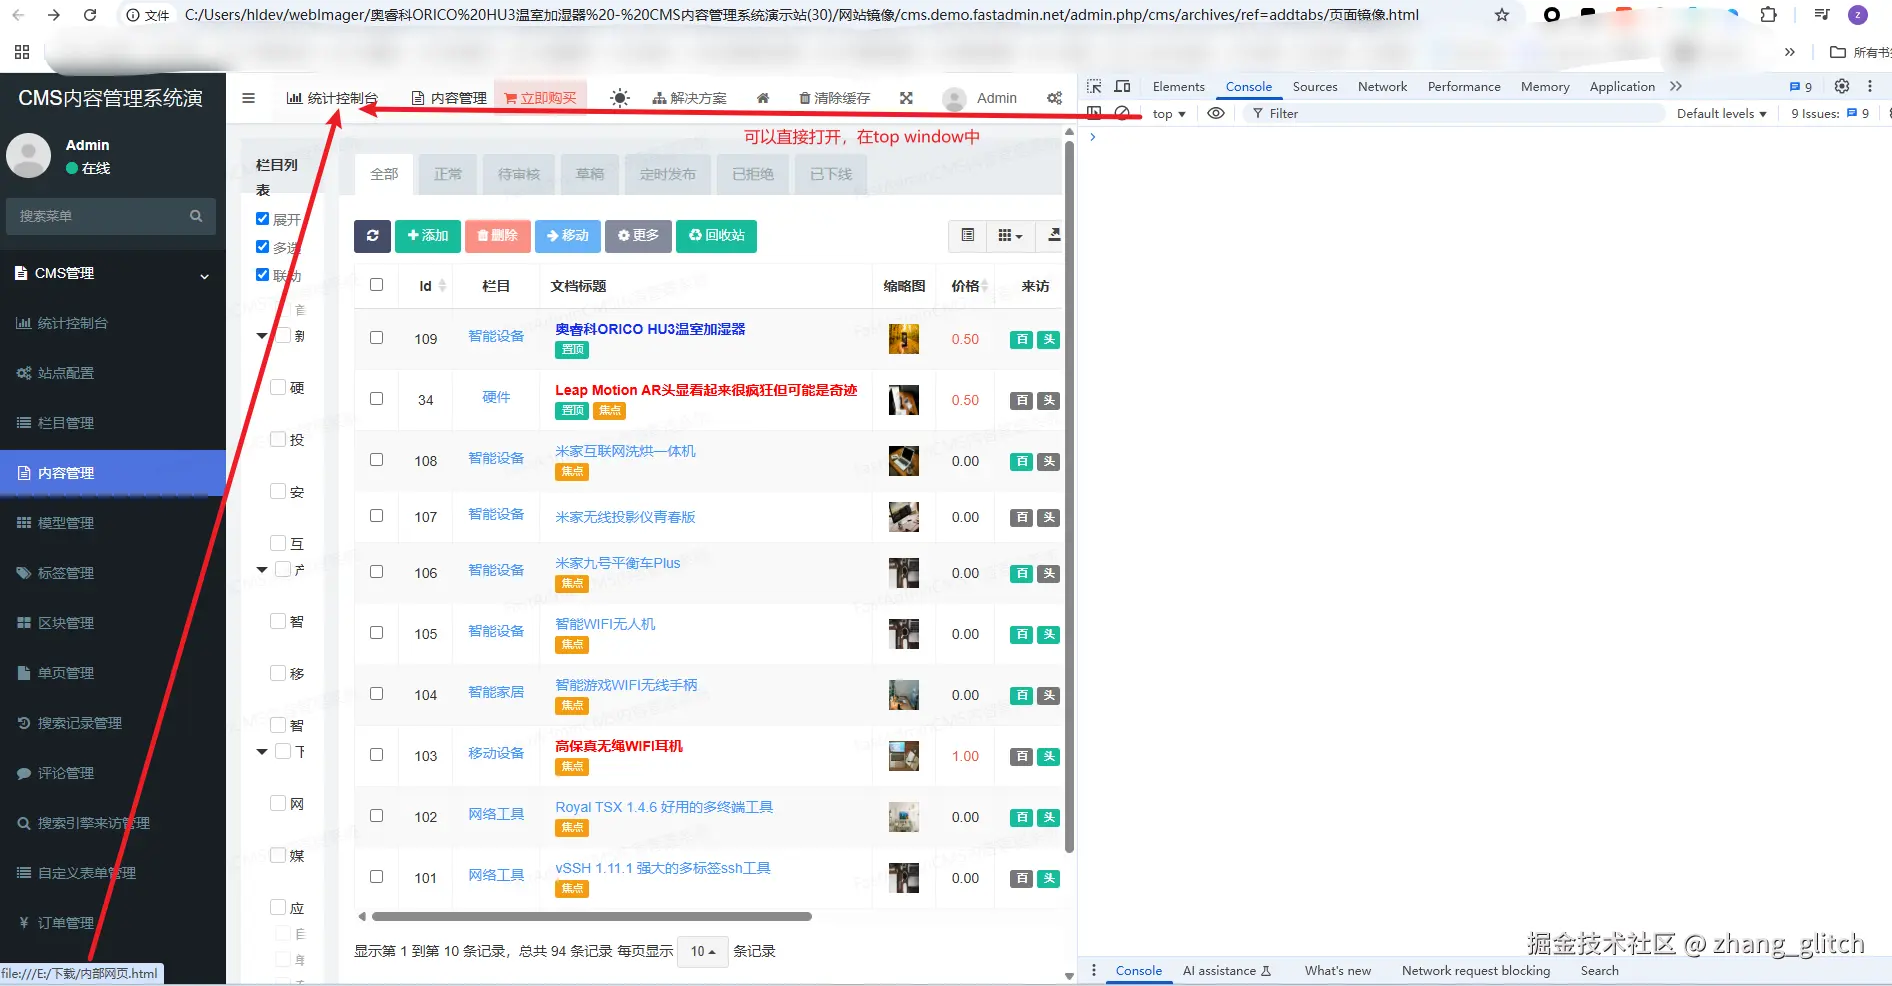1892x986 pixels.
Task: Select the checkbox for row 109
Action: (376, 338)
